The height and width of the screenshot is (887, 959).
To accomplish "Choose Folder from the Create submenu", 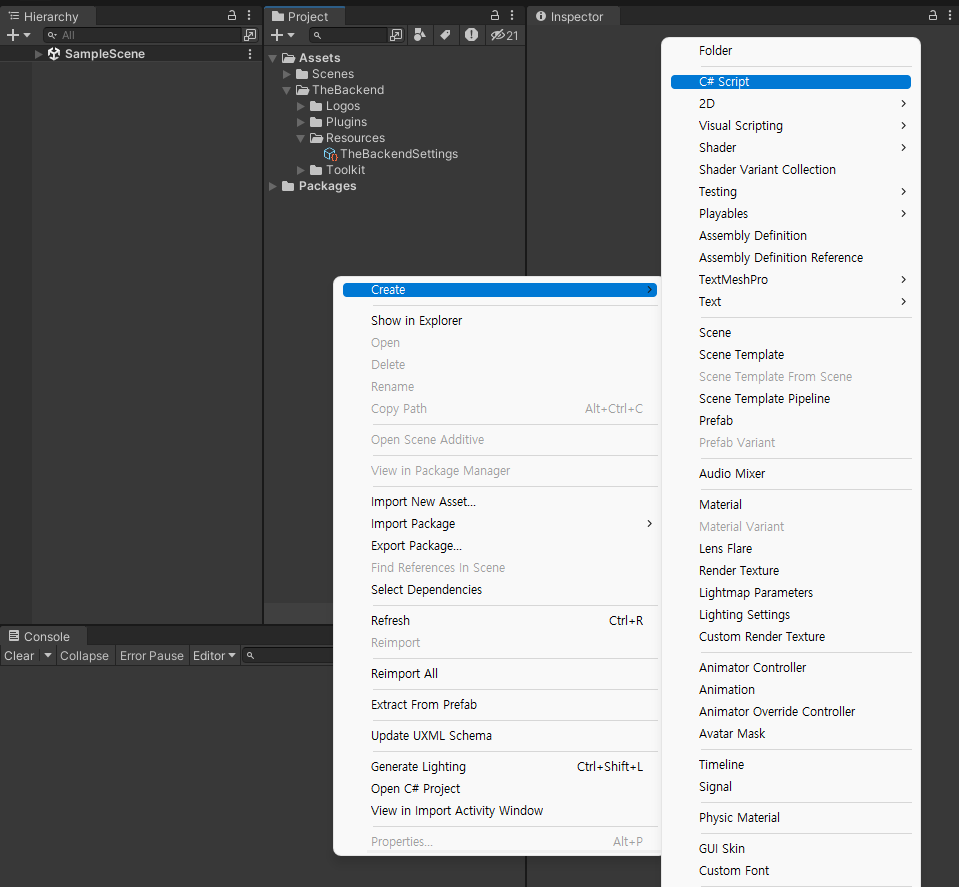I will pyautogui.click(x=791, y=51).
